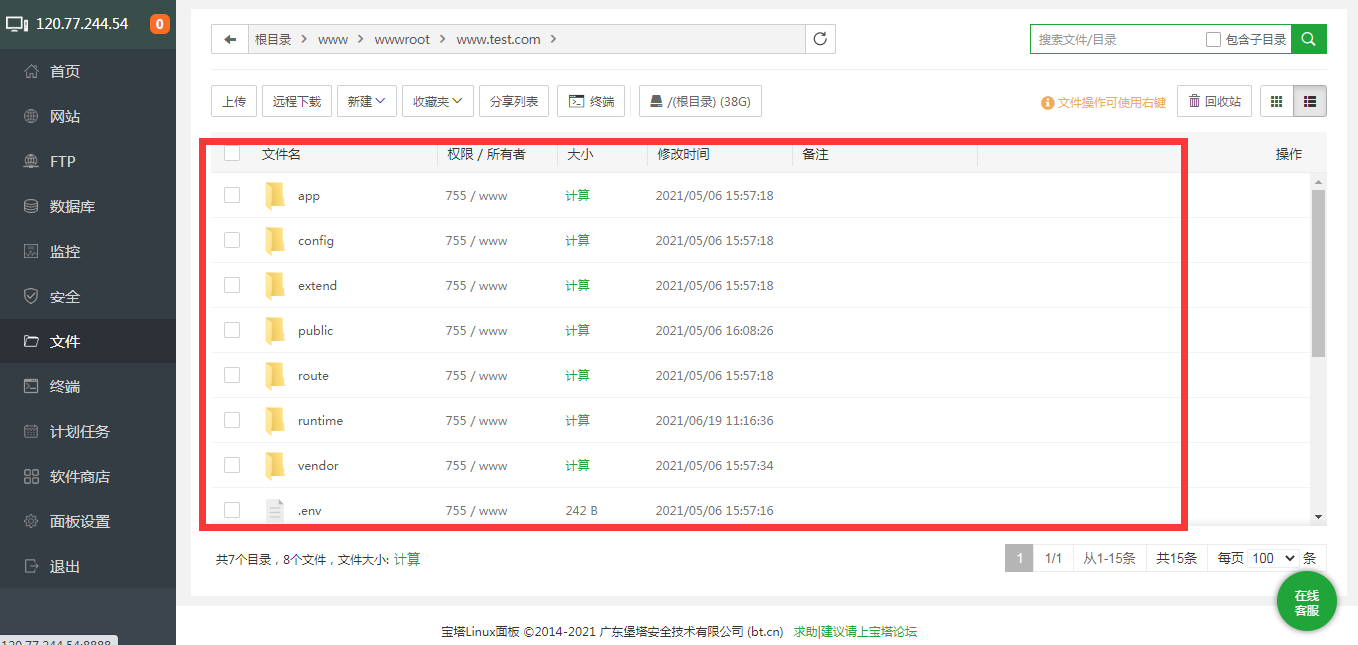Click the runtime folder icon

pos(275,420)
